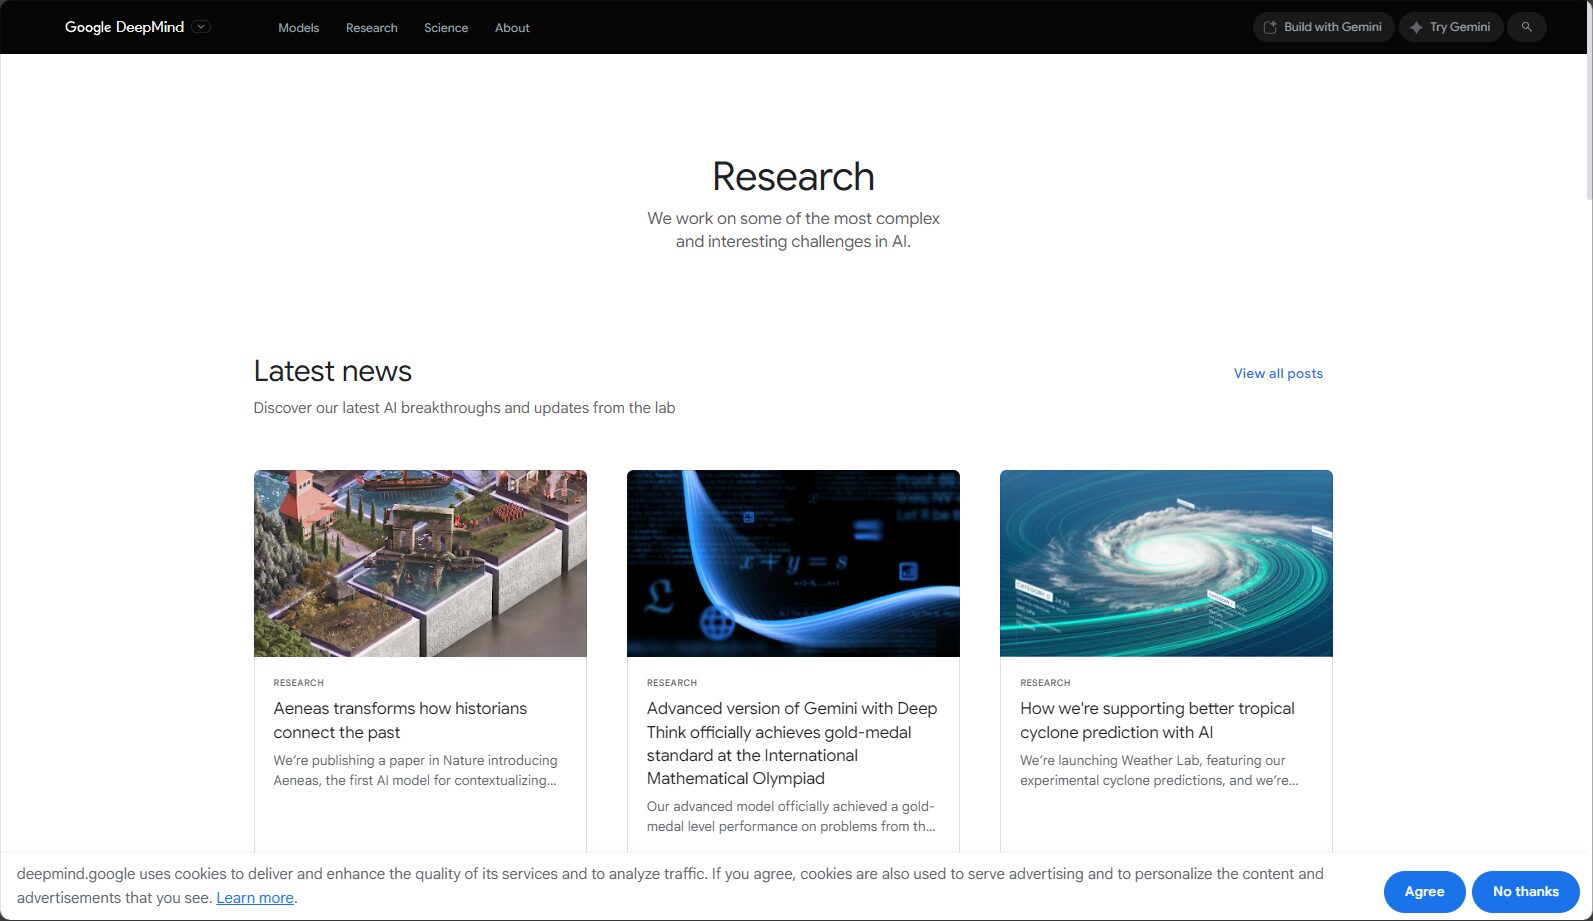Screen dimensions: 1593x921
Task: Follow the View all posts link
Action: point(1278,373)
